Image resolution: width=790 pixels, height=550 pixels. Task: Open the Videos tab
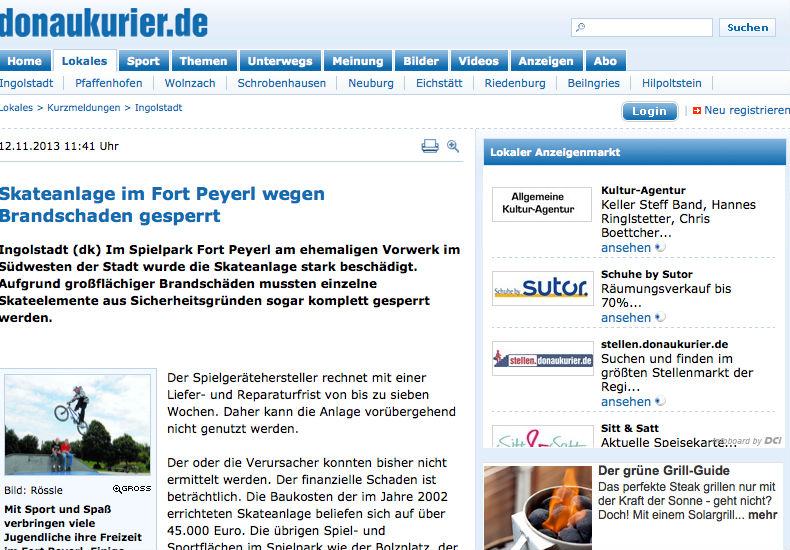point(478,61)
